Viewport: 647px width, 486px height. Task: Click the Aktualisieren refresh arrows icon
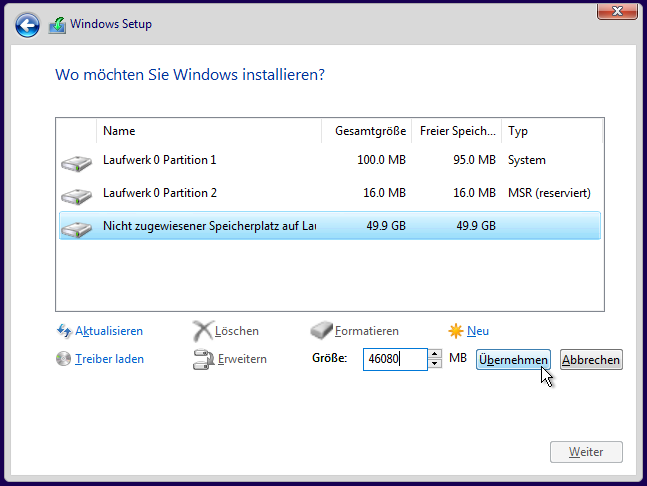coord(64,331)
